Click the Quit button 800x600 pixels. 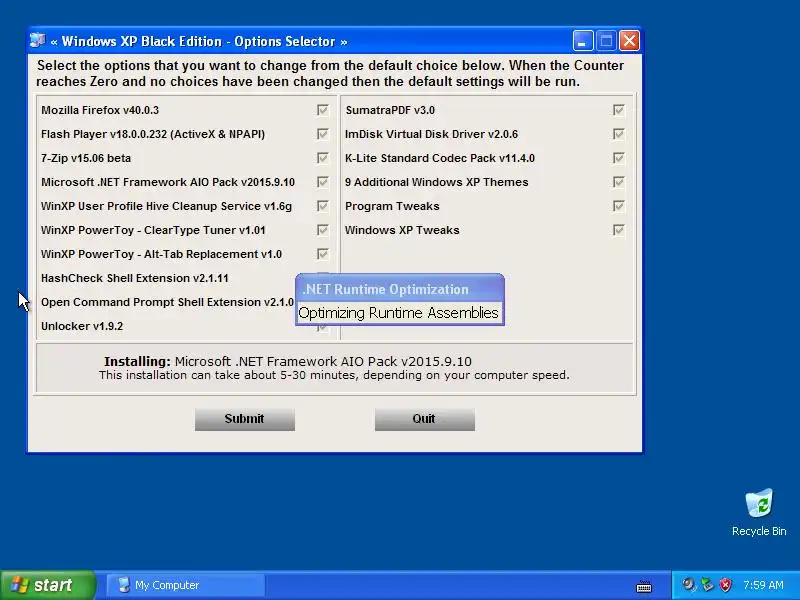[424, 419]
